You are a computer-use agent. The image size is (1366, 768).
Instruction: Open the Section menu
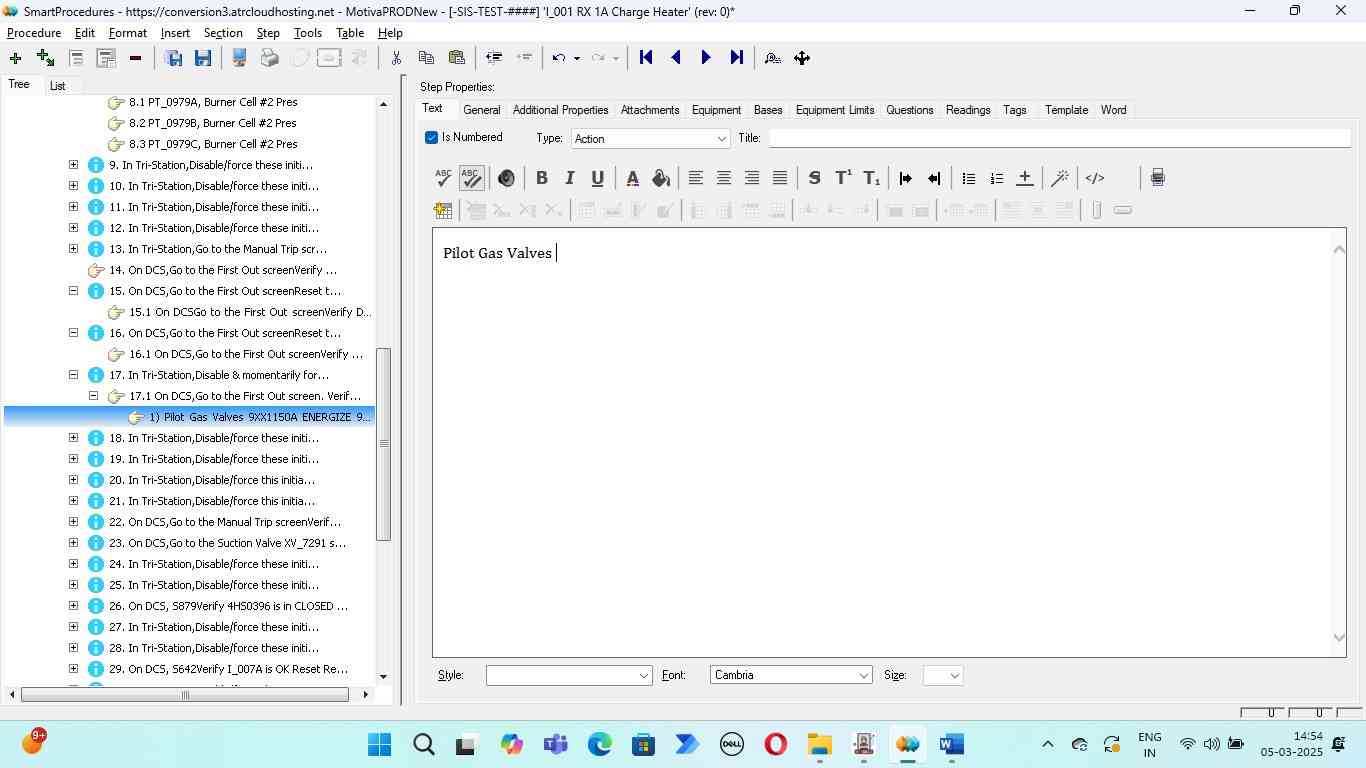(222, 33)
